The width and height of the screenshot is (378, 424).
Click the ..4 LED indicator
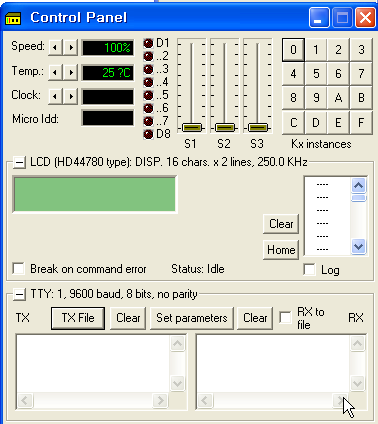[148, 82]
